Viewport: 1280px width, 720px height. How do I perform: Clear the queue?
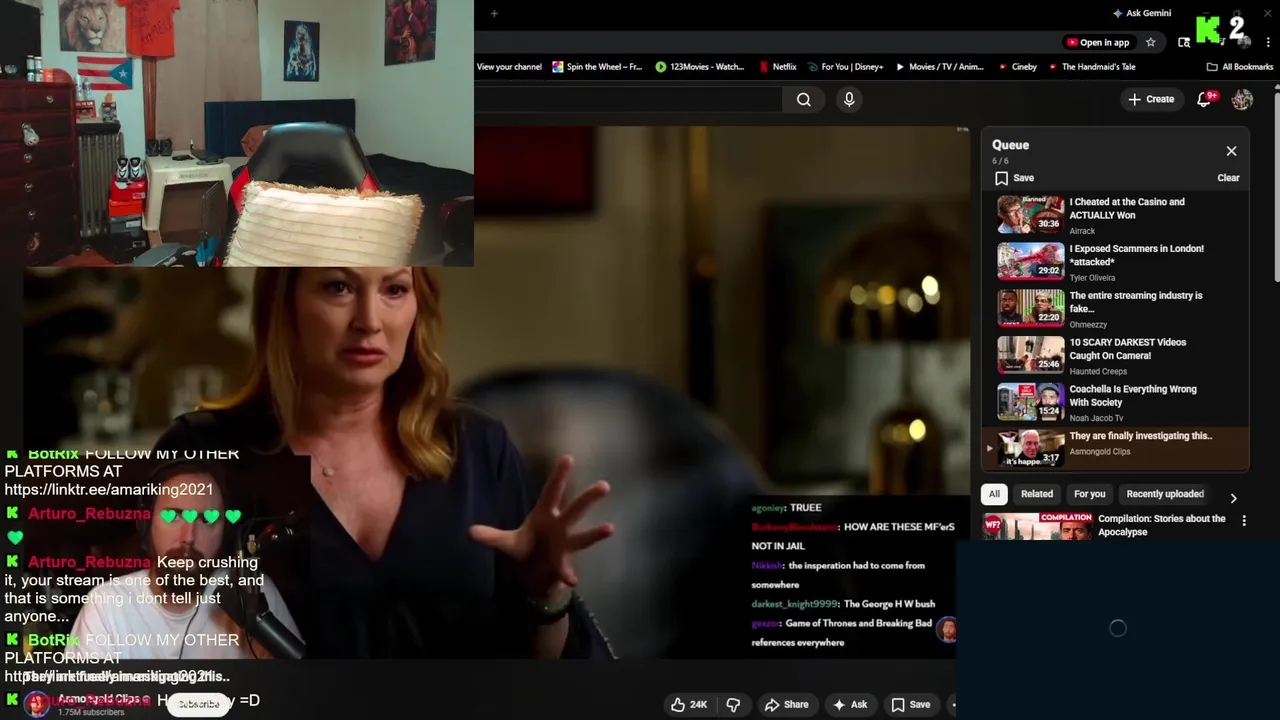point(1228,178)
